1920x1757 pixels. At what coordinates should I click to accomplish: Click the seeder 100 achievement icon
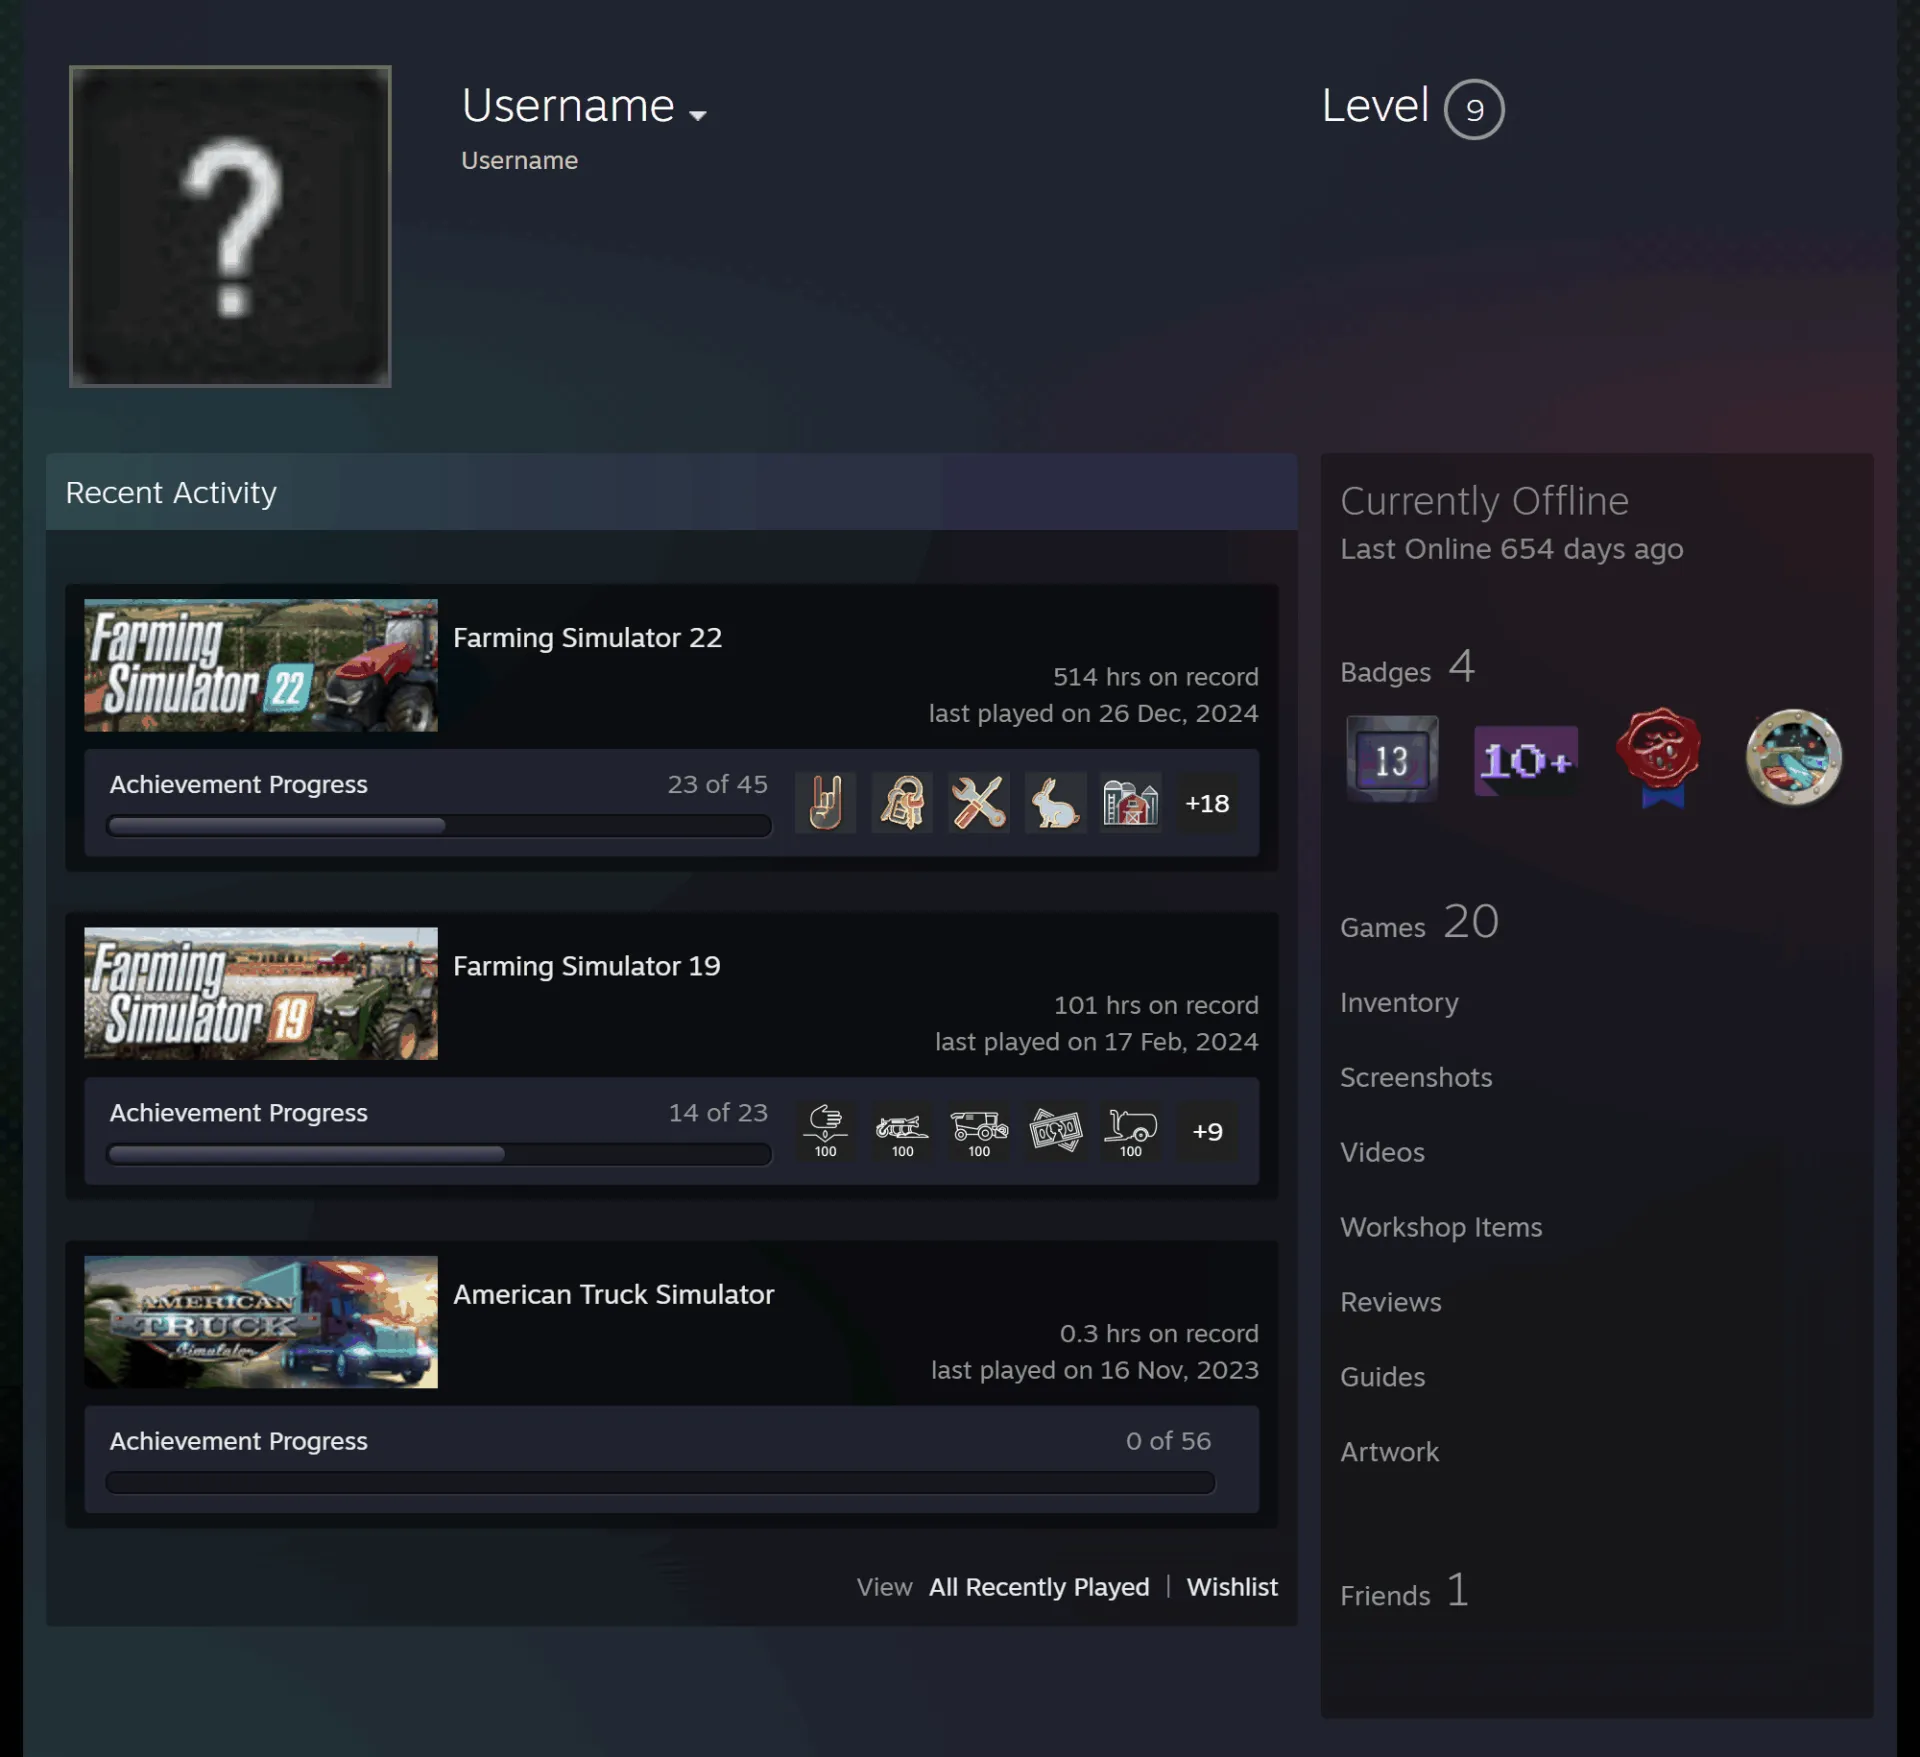(x=902, y=1131)
